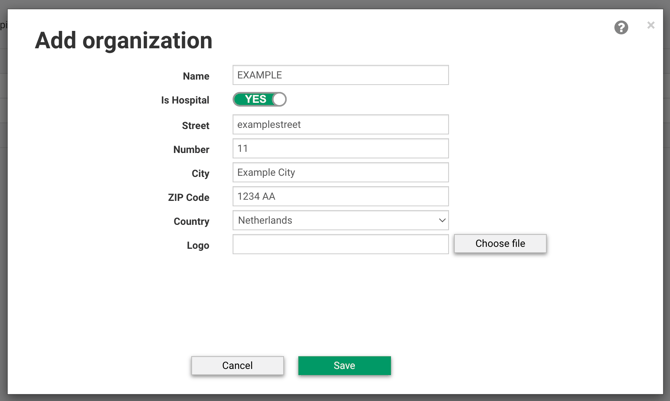Click the Is Hospital label
670x401 pixels.
pos(185,101)
